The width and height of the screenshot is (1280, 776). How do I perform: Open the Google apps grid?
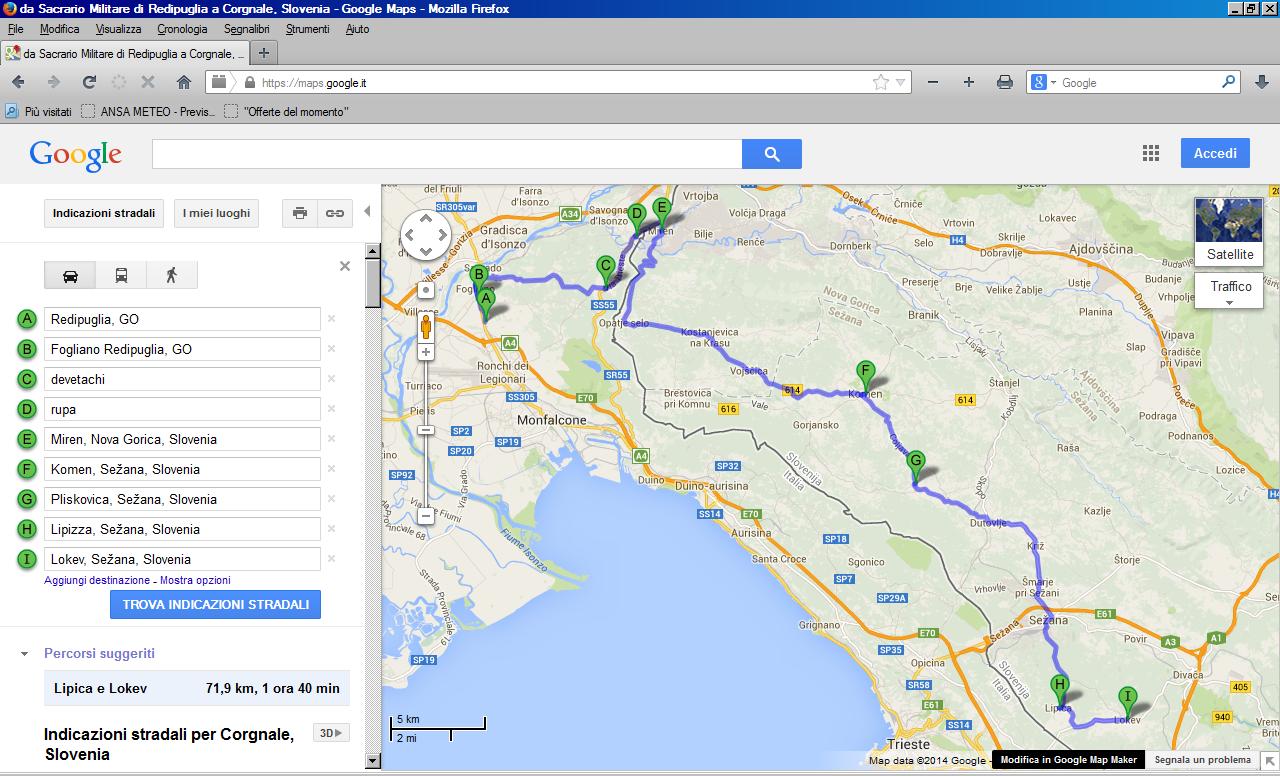(x=1151, y=153)
